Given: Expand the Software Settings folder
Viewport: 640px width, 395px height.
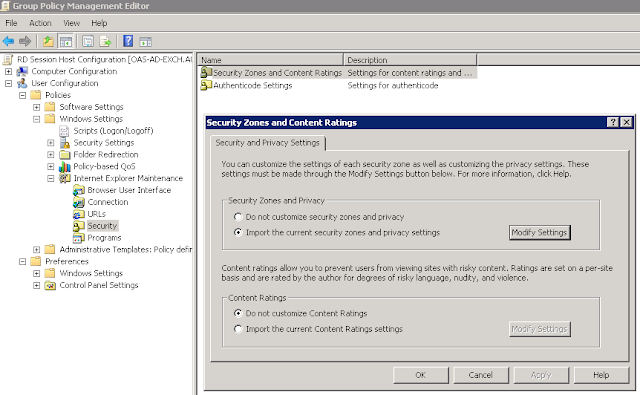Looking at the screenshot, I should pos(36,107).
